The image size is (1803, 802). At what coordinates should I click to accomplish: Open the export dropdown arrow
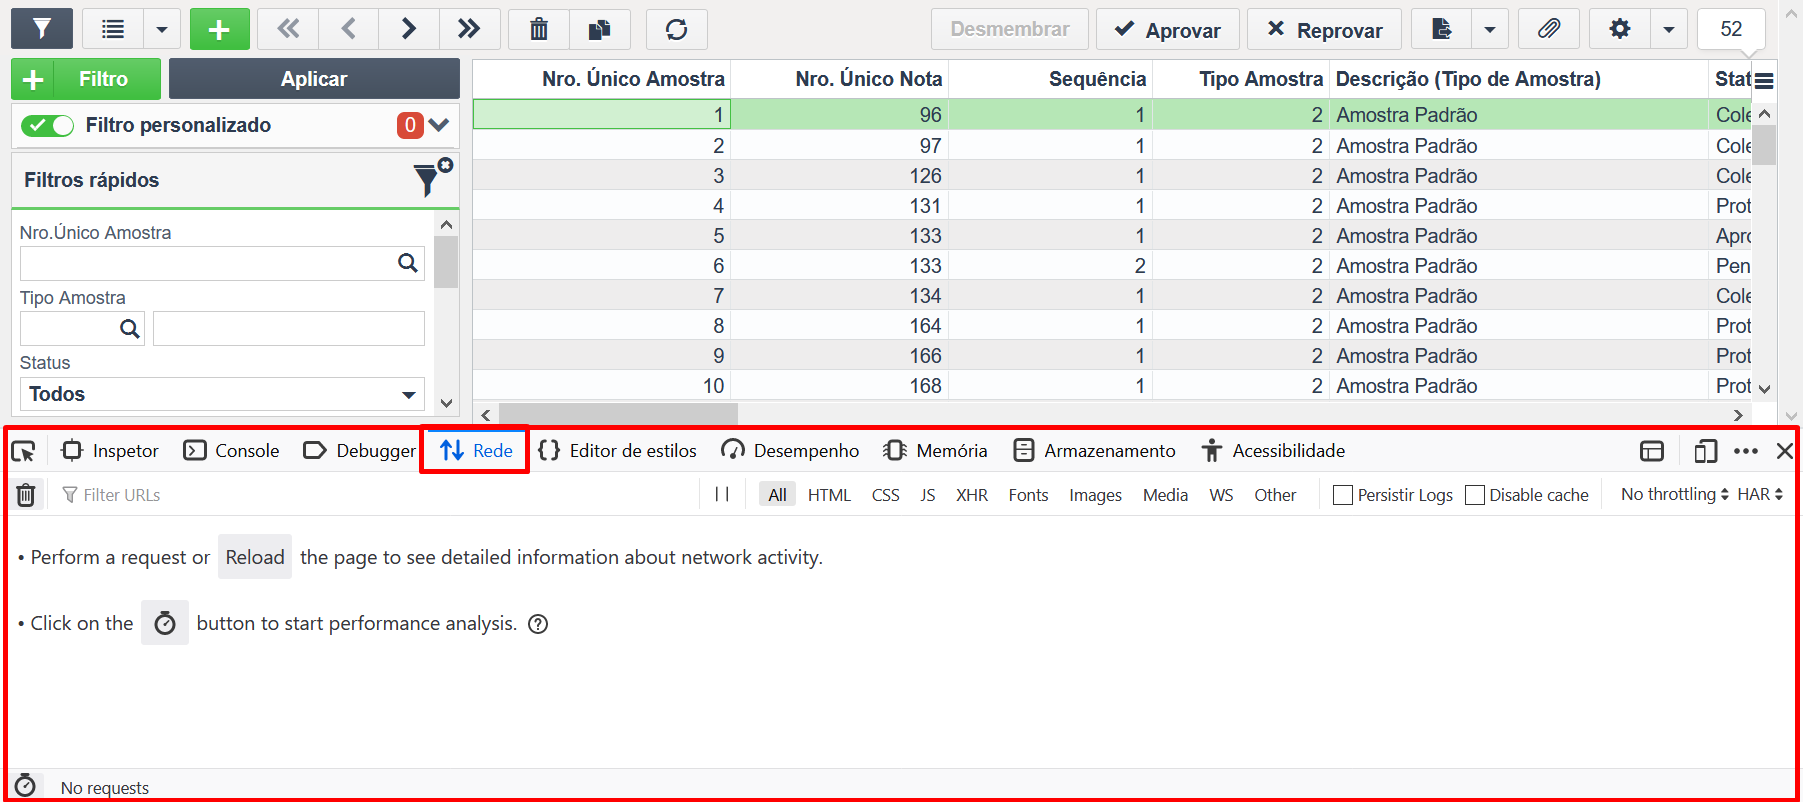point(1490,29)
